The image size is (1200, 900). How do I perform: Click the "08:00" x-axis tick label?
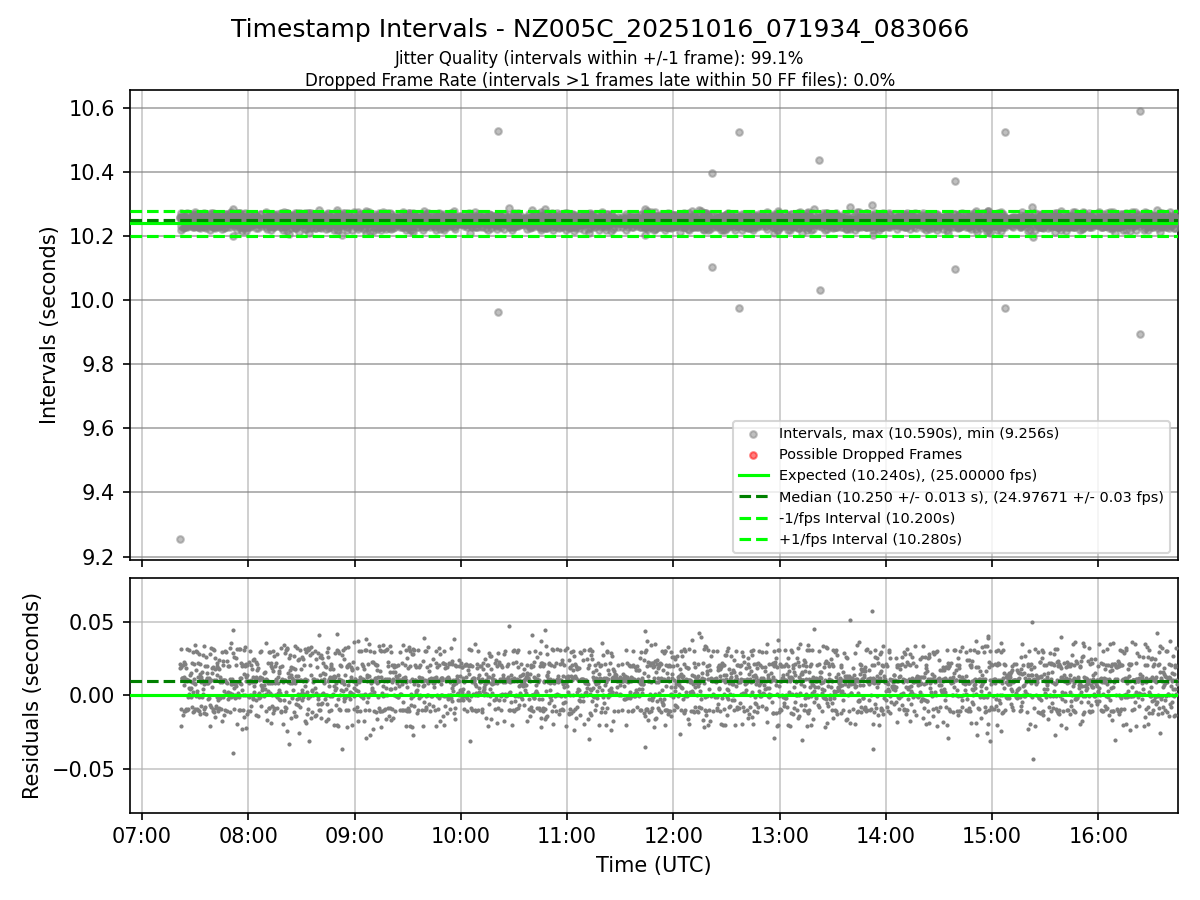click(x=248, y=835)
